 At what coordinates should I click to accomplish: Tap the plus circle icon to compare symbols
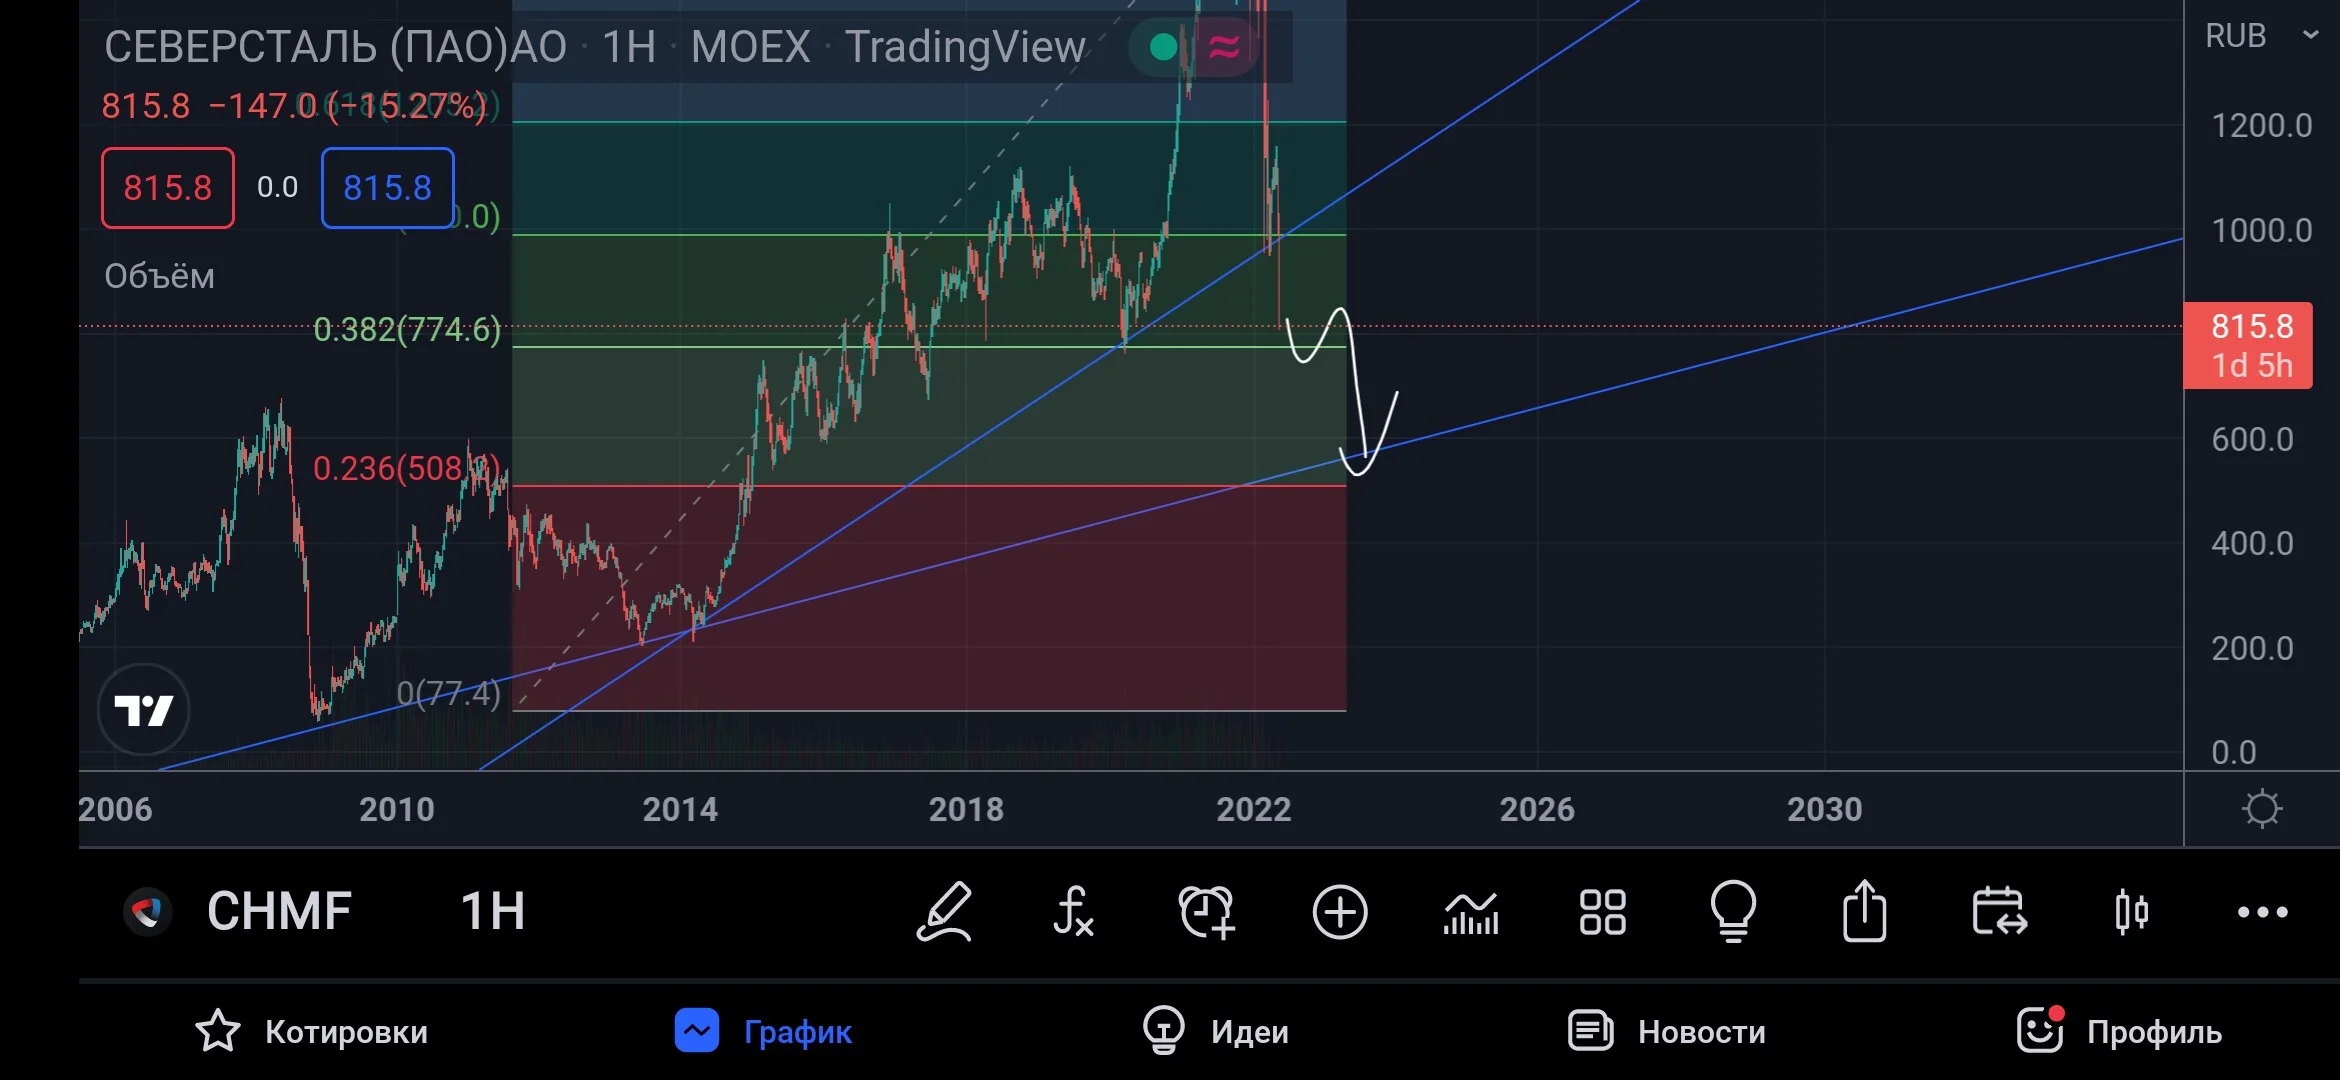[1339, 911]
